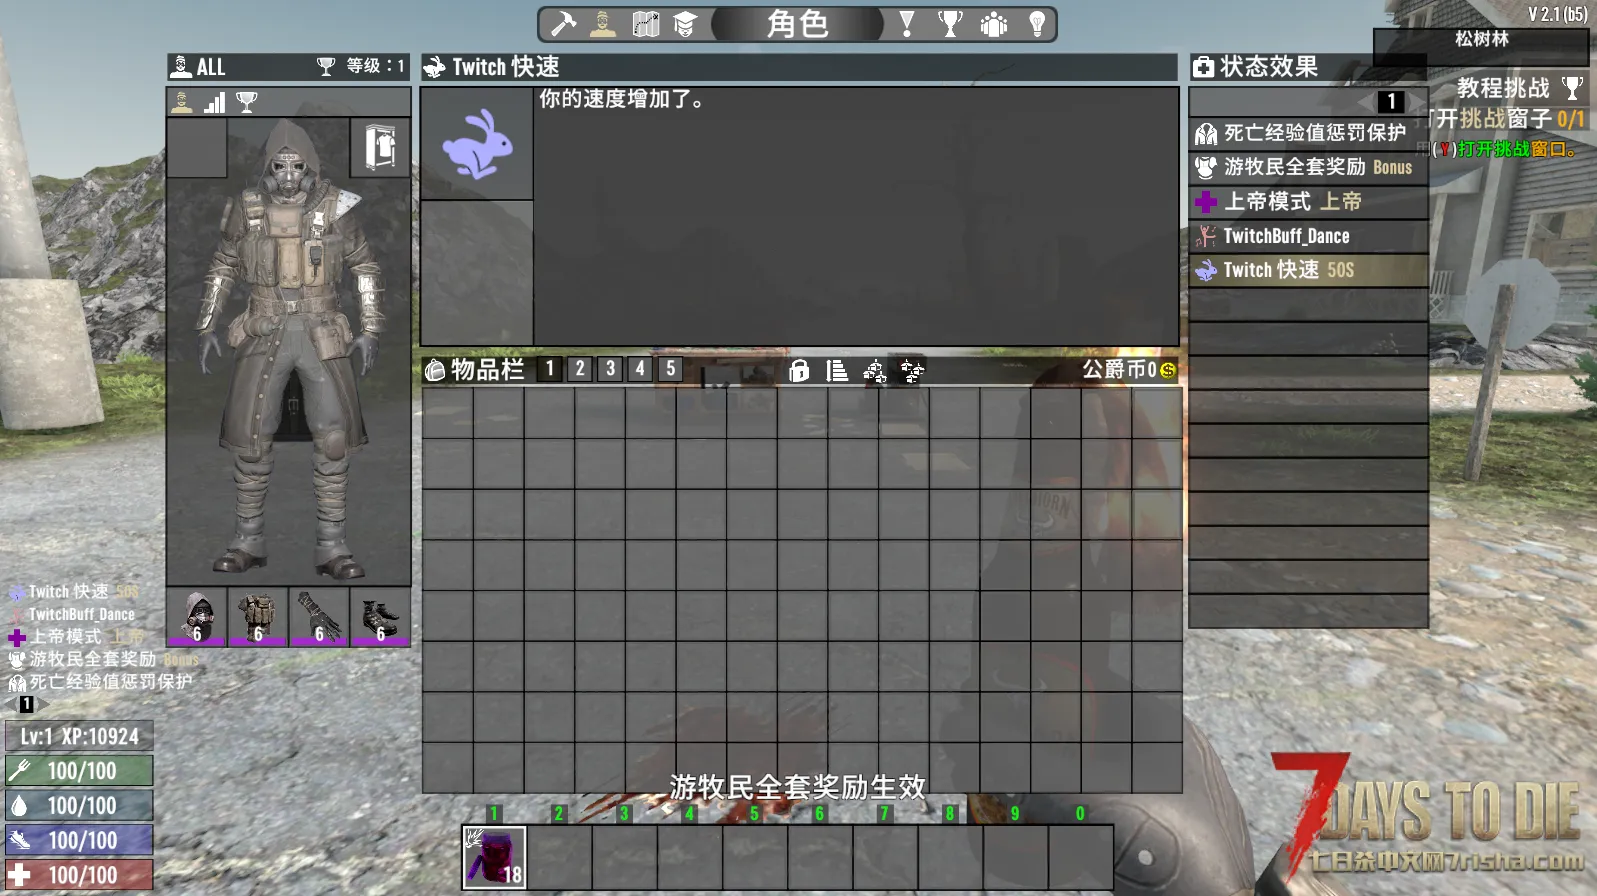The width and height of the screenshot is (1597, 896).
Task: Click the 角色 title button
Action: (x=797, y=23)
